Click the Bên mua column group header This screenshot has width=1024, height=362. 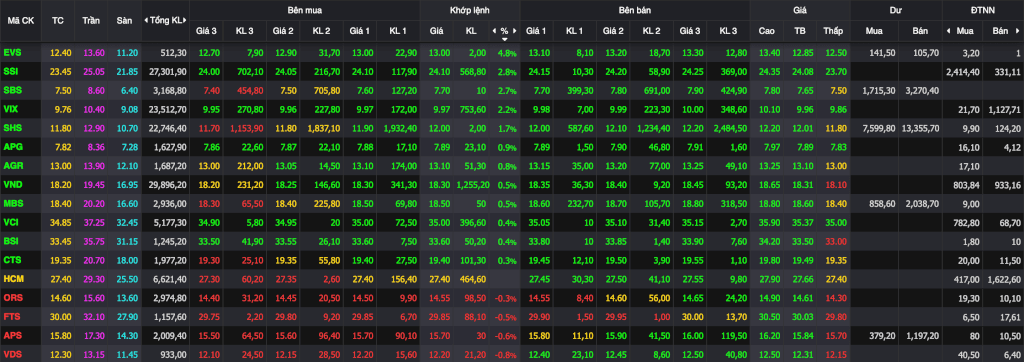pyautogui.click(x=304, y=10)
